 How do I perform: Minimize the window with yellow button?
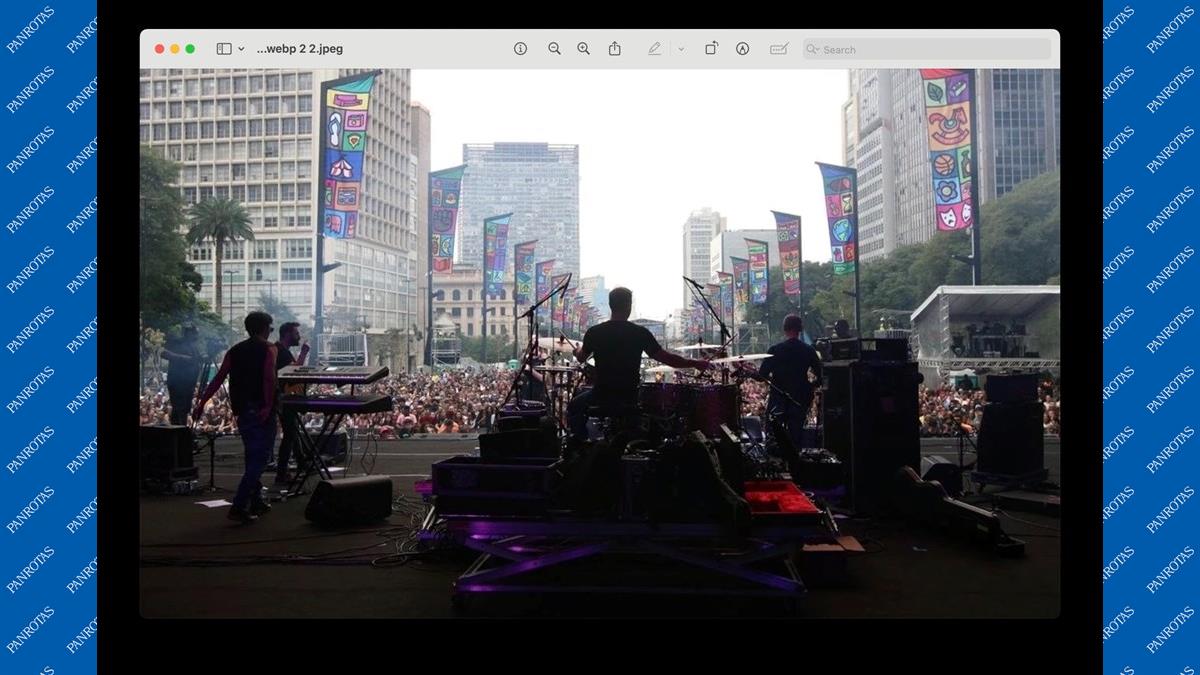pyautogui.click(x=175, y=49)
